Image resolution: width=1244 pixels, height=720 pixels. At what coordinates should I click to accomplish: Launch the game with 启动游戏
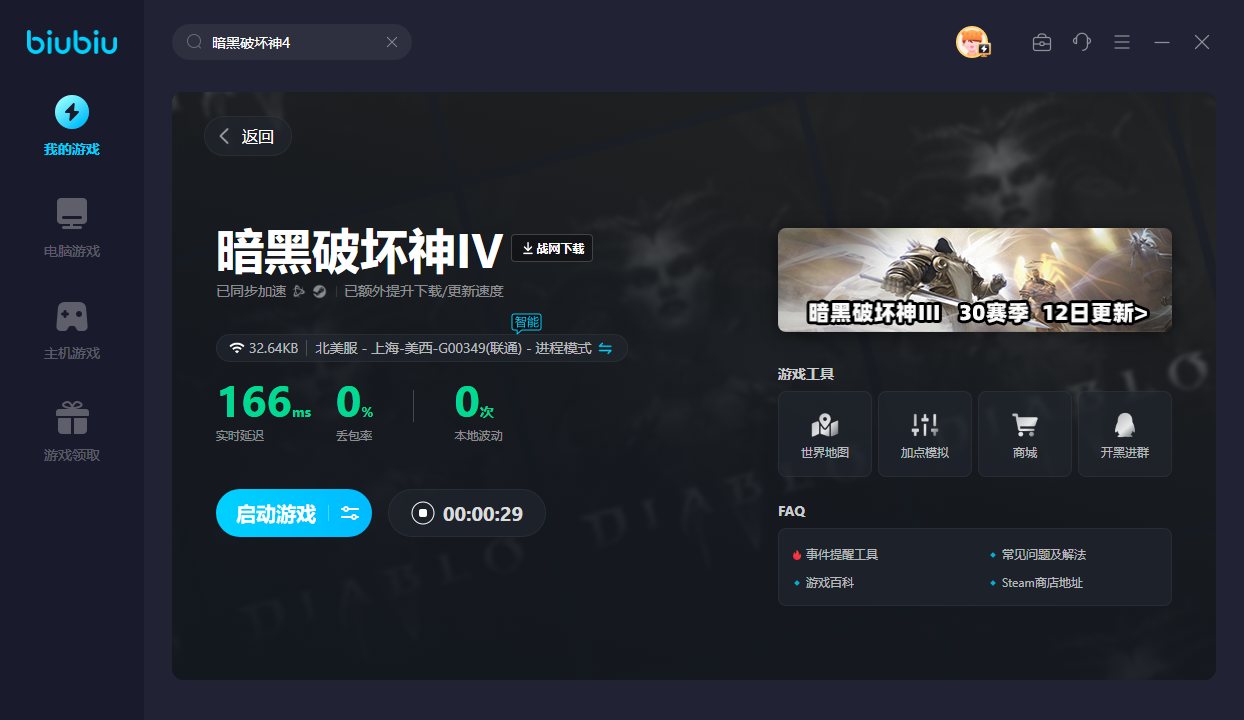pyautogui.click(x=276, y=514)
